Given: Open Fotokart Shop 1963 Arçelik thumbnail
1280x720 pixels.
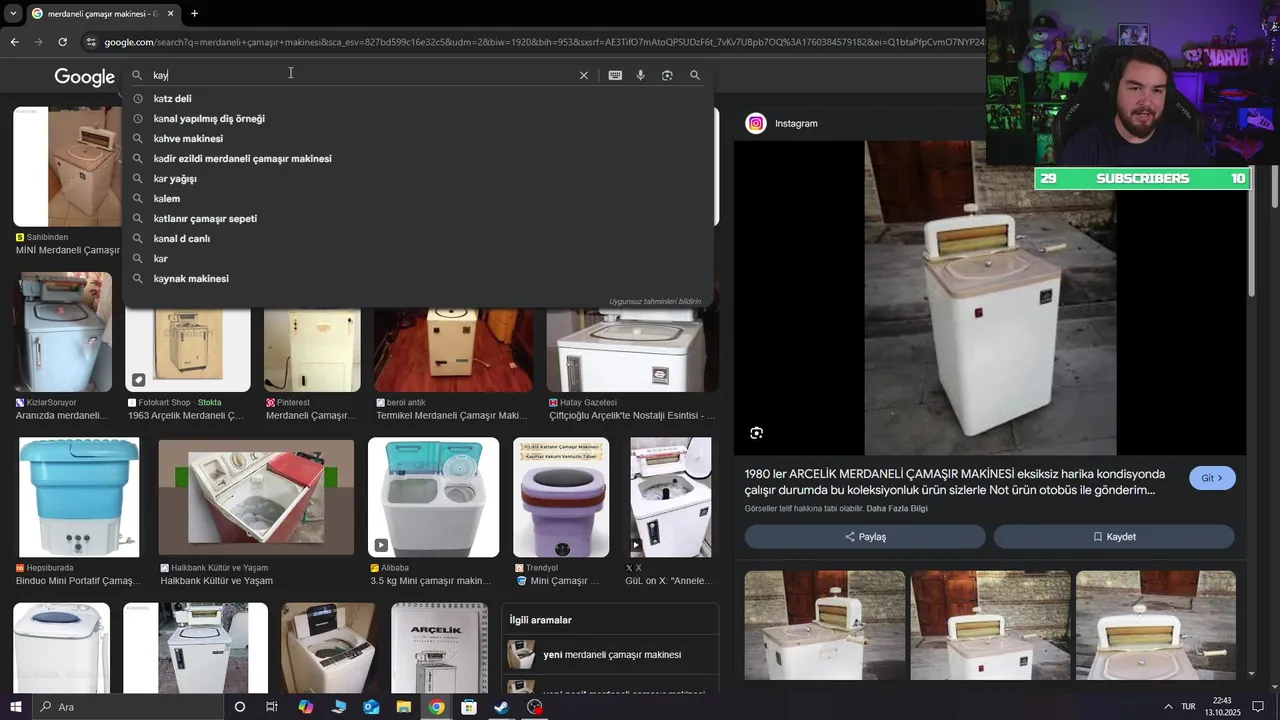Looking at the screenshot, I should [x=188, y=350].
